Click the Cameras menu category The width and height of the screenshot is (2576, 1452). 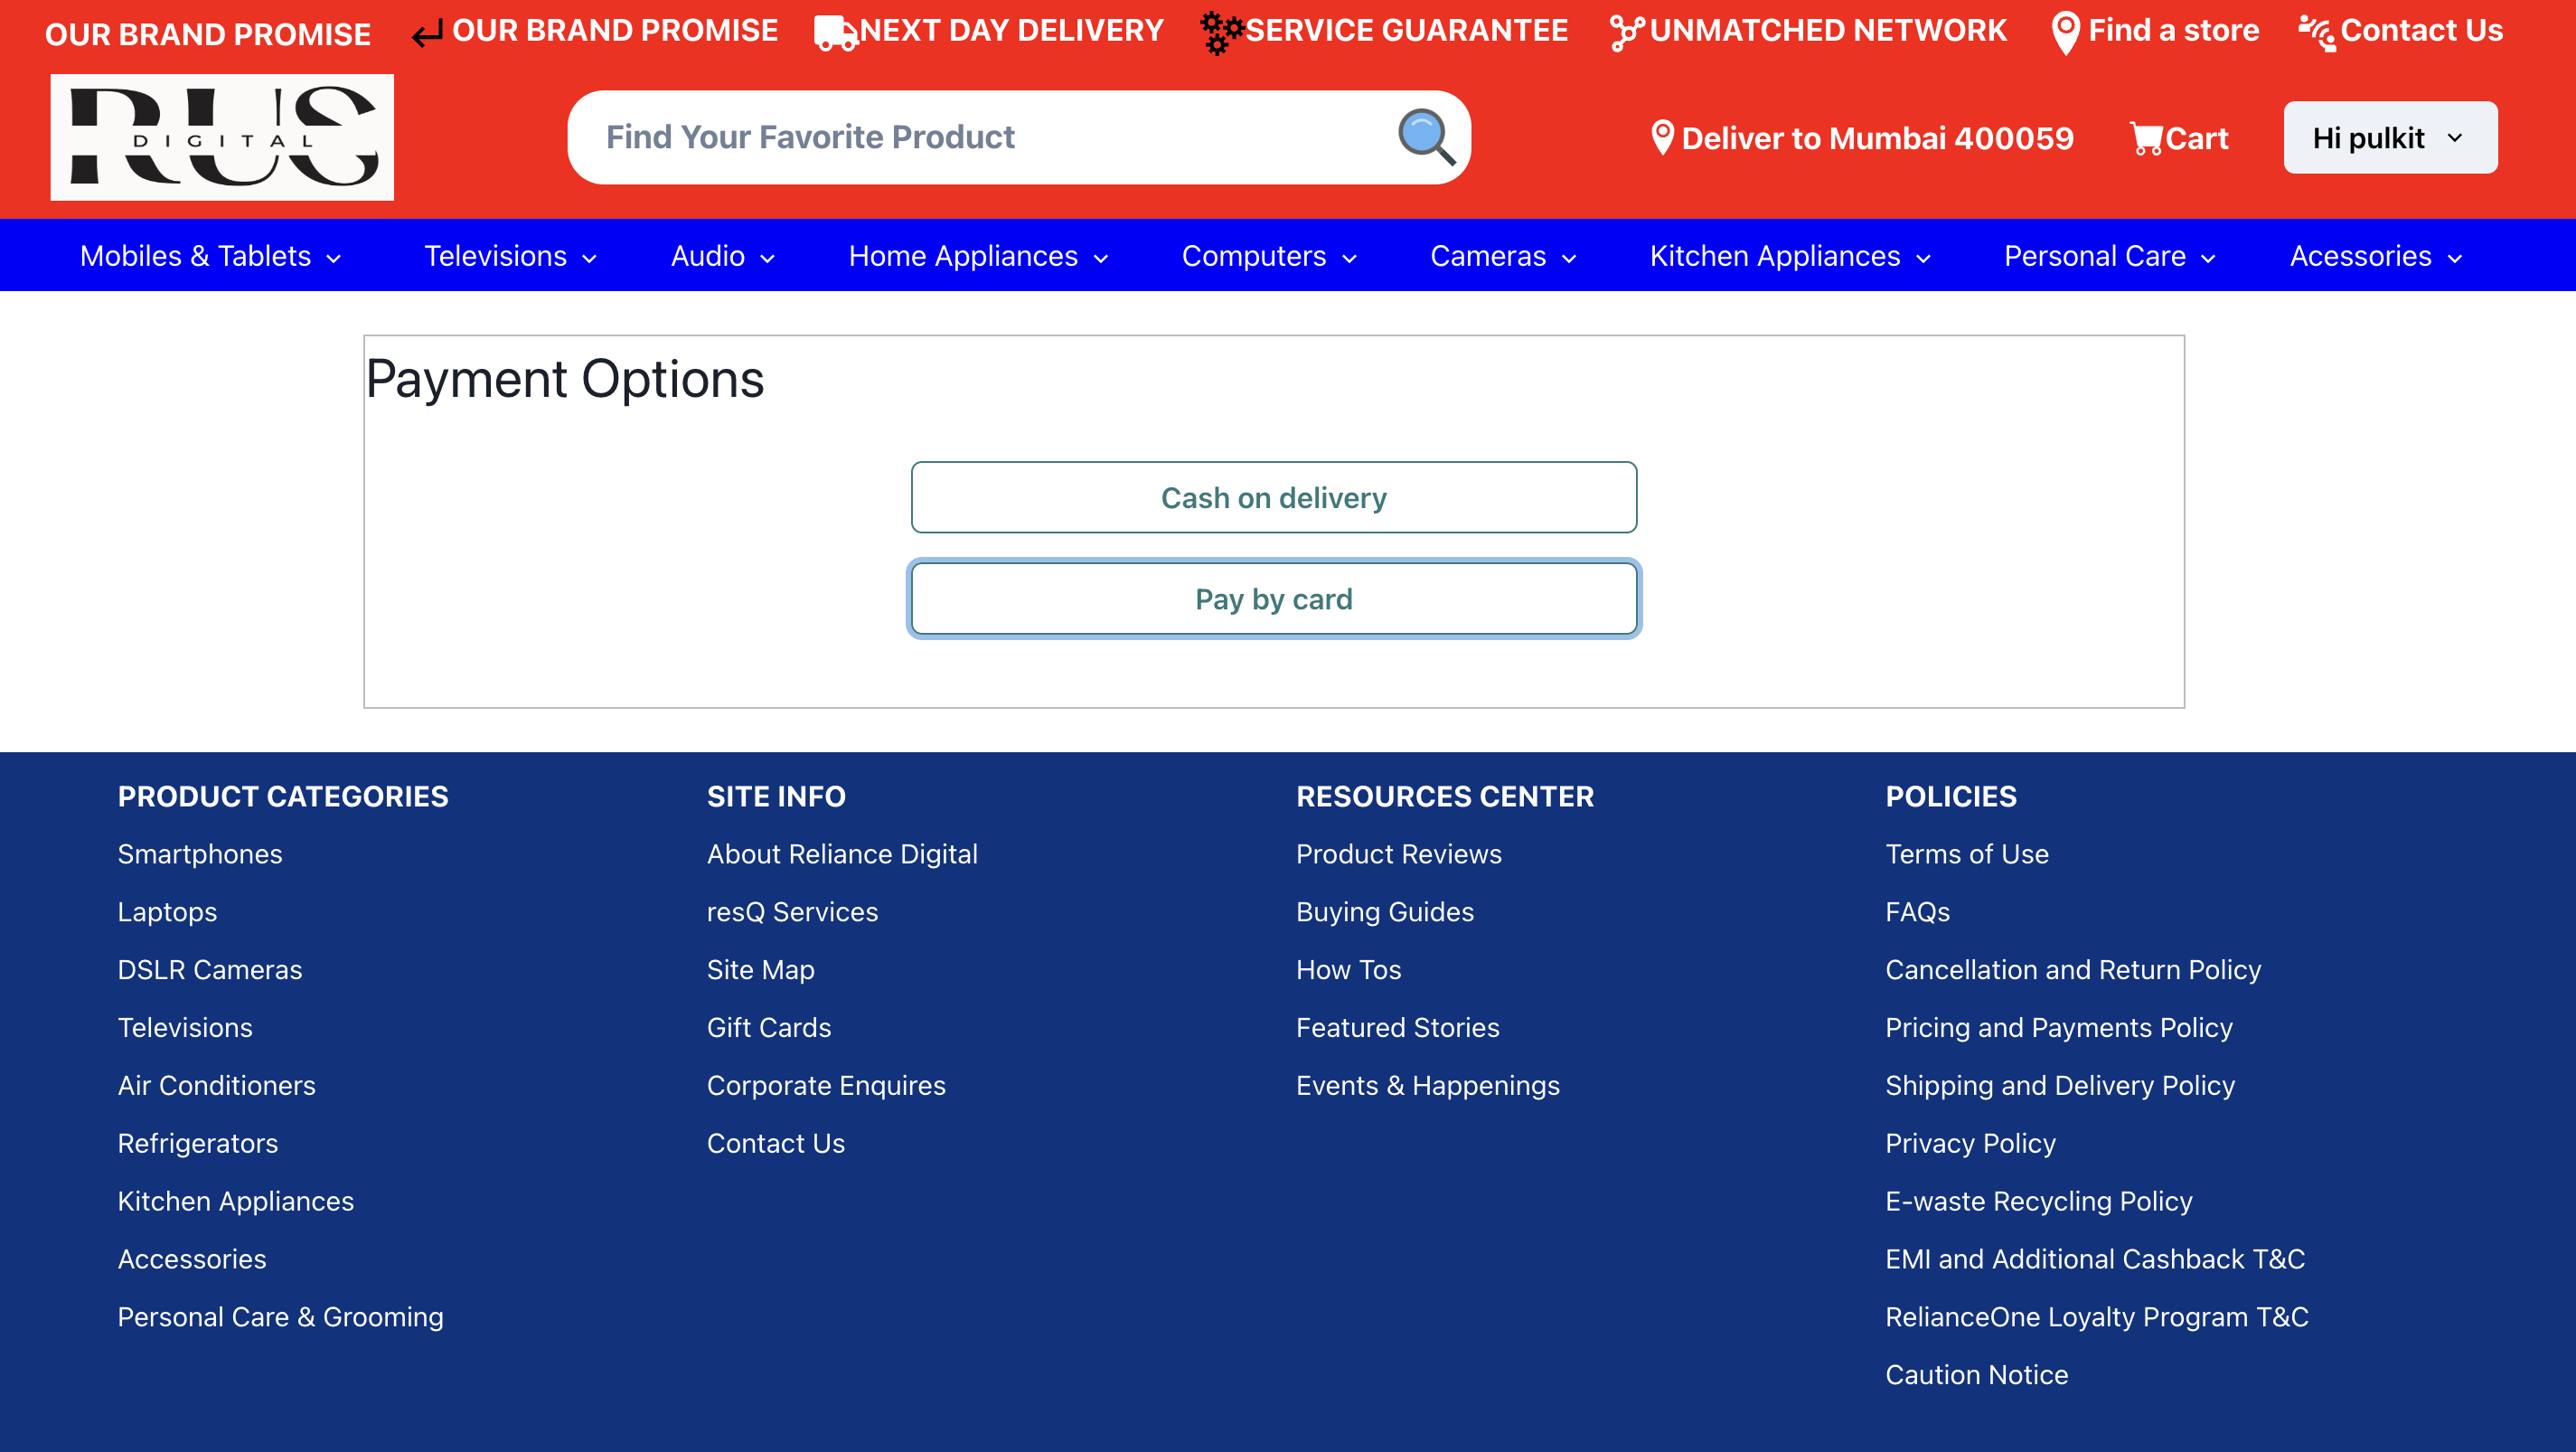(x=1504, y=255)
